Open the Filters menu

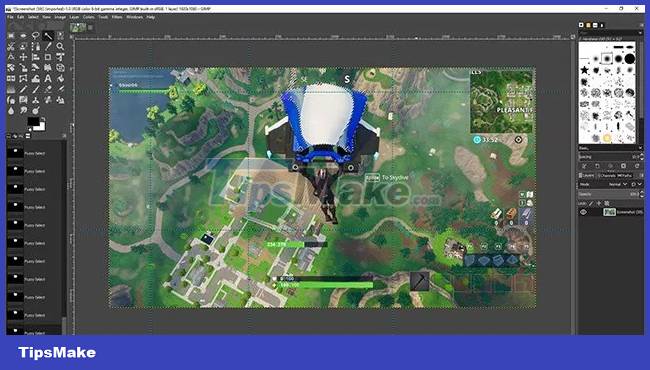click(117, 17)
